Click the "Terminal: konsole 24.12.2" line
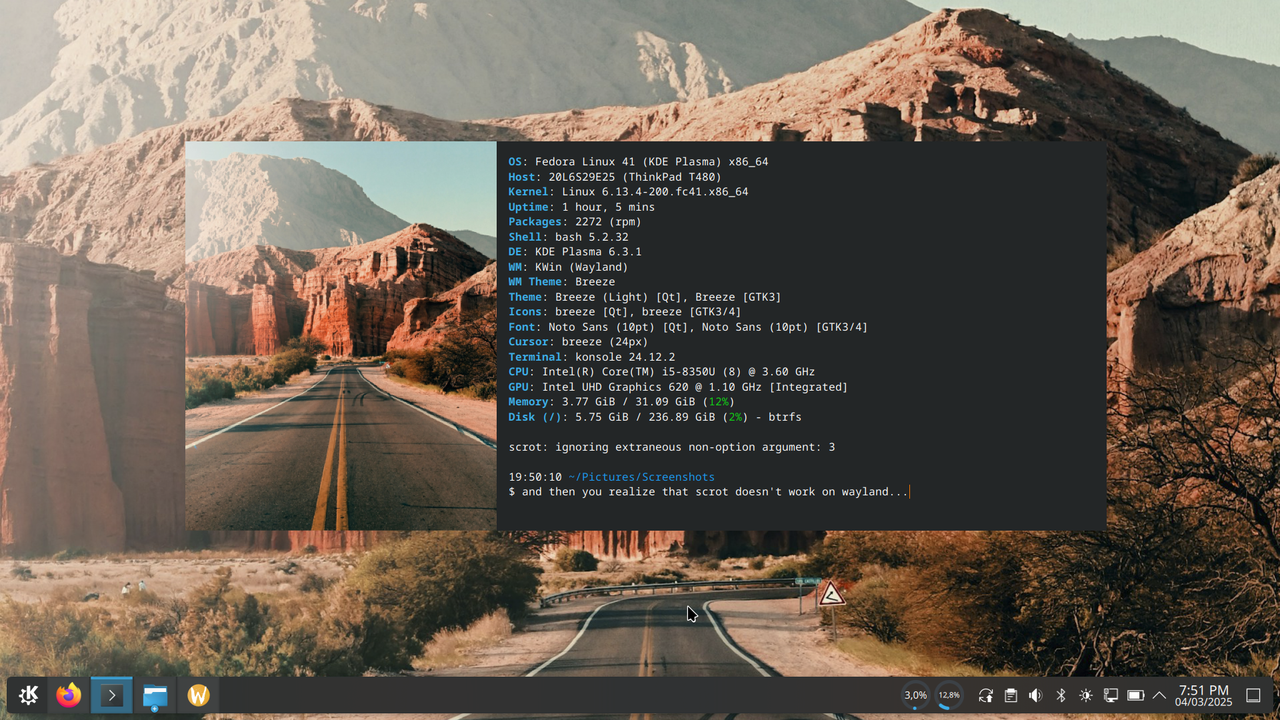This screenshot has height=720, width=1280. point(591,357)
